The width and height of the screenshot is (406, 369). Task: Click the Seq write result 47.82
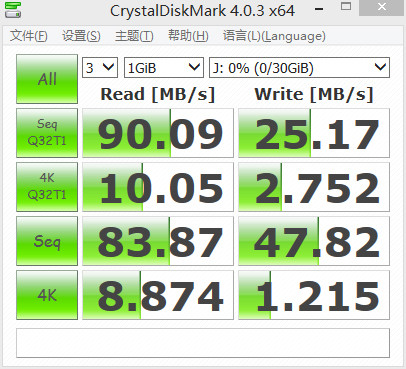coord(314,241)
